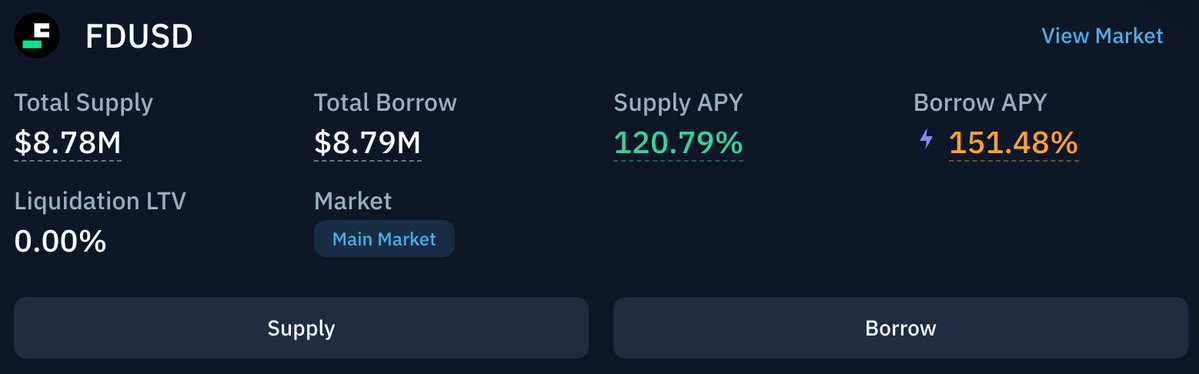
Task: Click the orange 151.48% borrow APY
Action: click(x=1013, y=143)
